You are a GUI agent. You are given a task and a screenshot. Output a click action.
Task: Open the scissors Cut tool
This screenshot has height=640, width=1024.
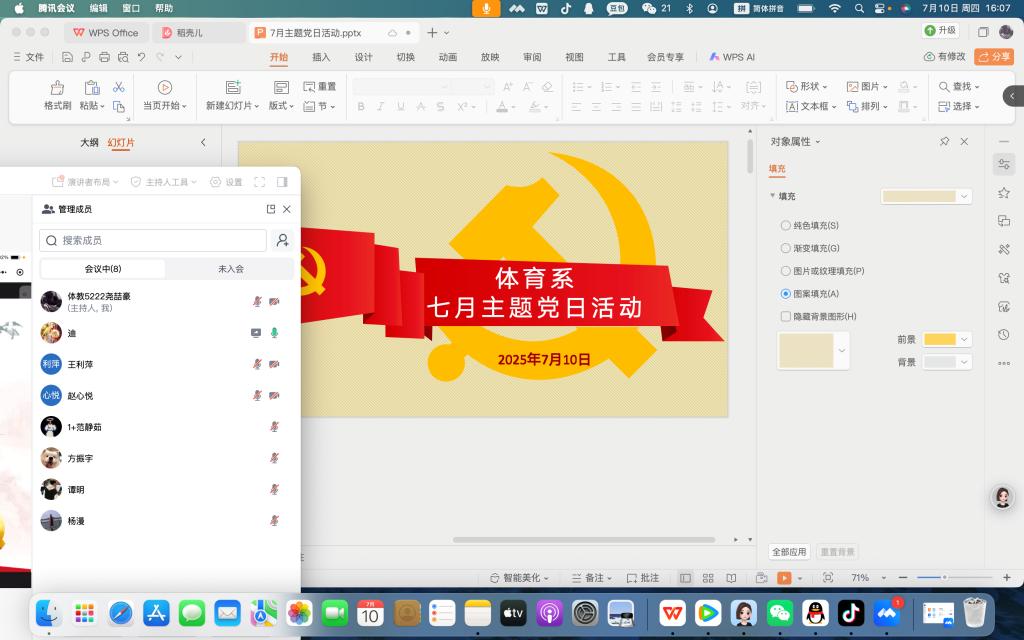point(119,87)
